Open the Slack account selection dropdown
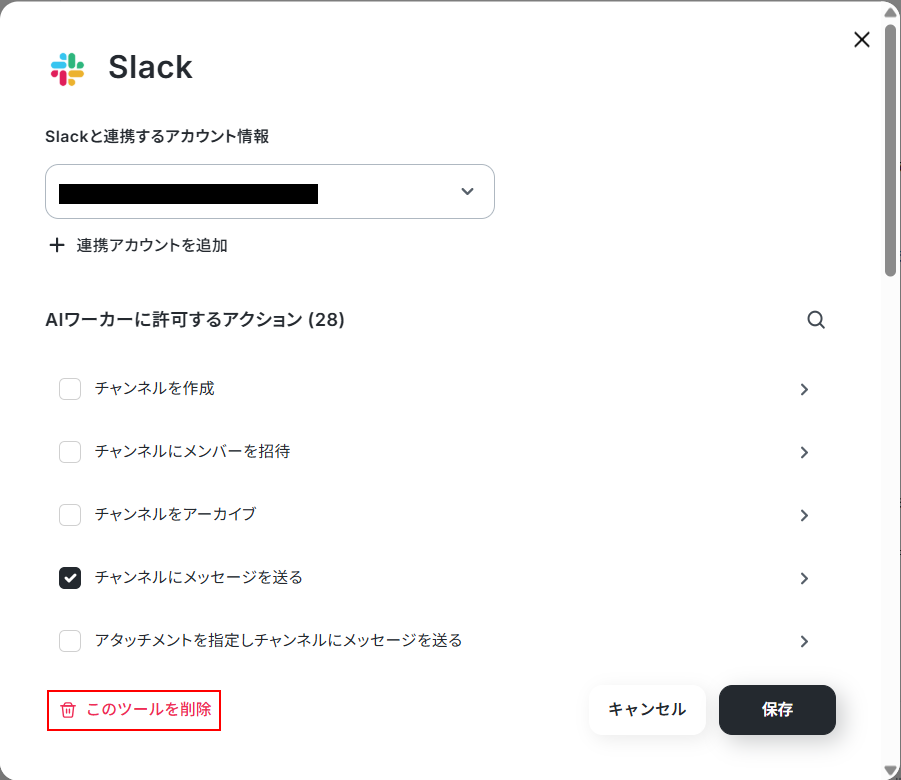The width and height of the screenshot is (901, 780). pos(269,191)
